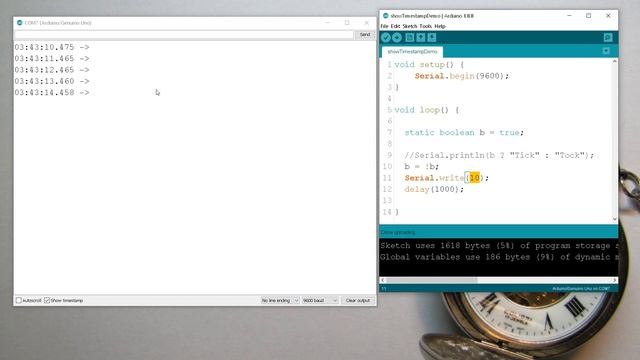Image resolution: width=640 pixels, height=360 pixels.
Task: Select the showTimestampDemo tab
Action: point(412,51)
